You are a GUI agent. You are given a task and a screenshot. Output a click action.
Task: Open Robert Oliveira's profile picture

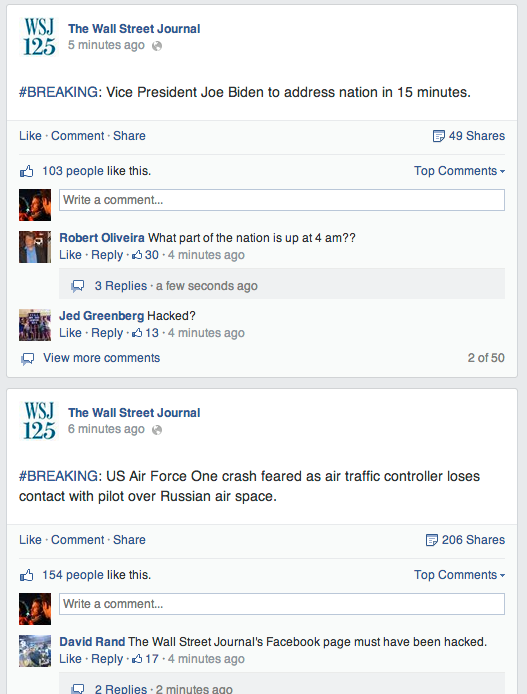pyautogui.click(x=35, y=247)
